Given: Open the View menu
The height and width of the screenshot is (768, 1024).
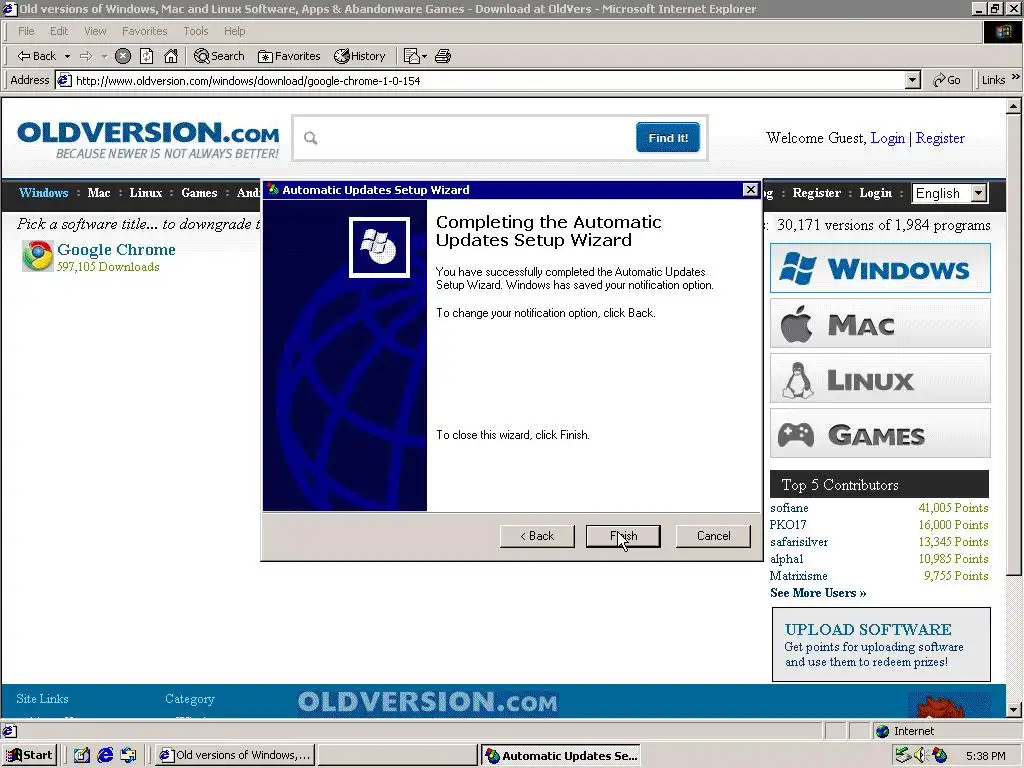Looking at the screenshot, I should coord(95,31).
